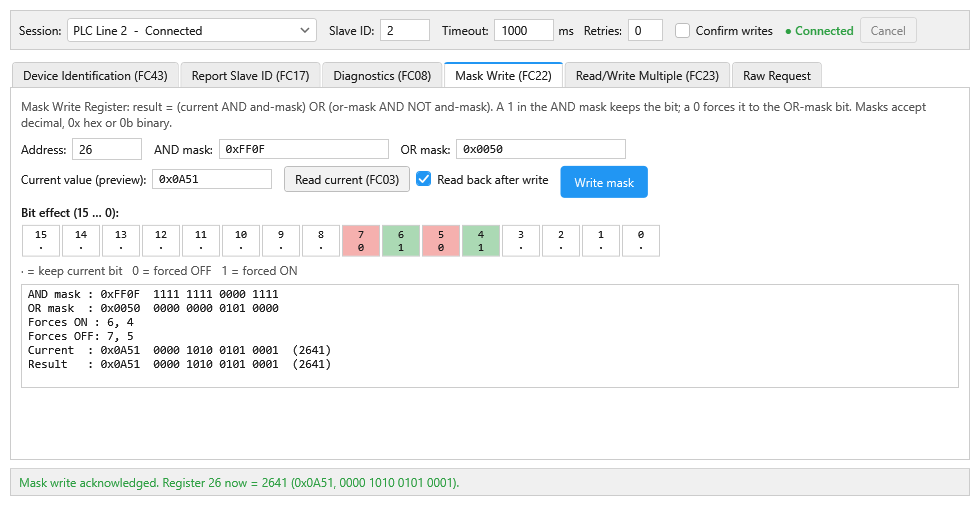This screenshot has width=980, height=506.
Task: Click the Timeout input field
Action: [523, 31]
